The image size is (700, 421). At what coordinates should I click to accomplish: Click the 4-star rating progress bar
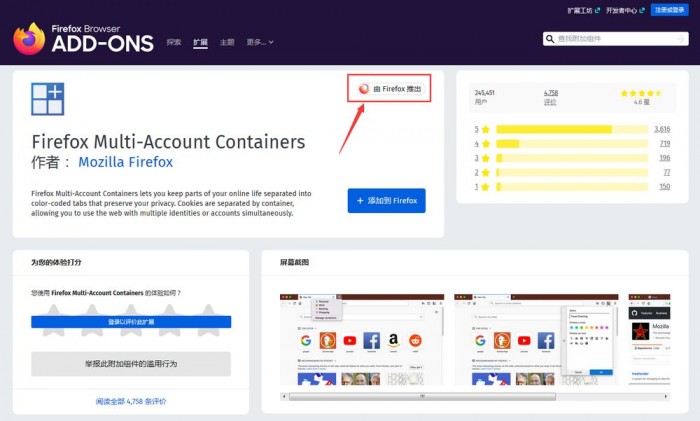(572, 144)
